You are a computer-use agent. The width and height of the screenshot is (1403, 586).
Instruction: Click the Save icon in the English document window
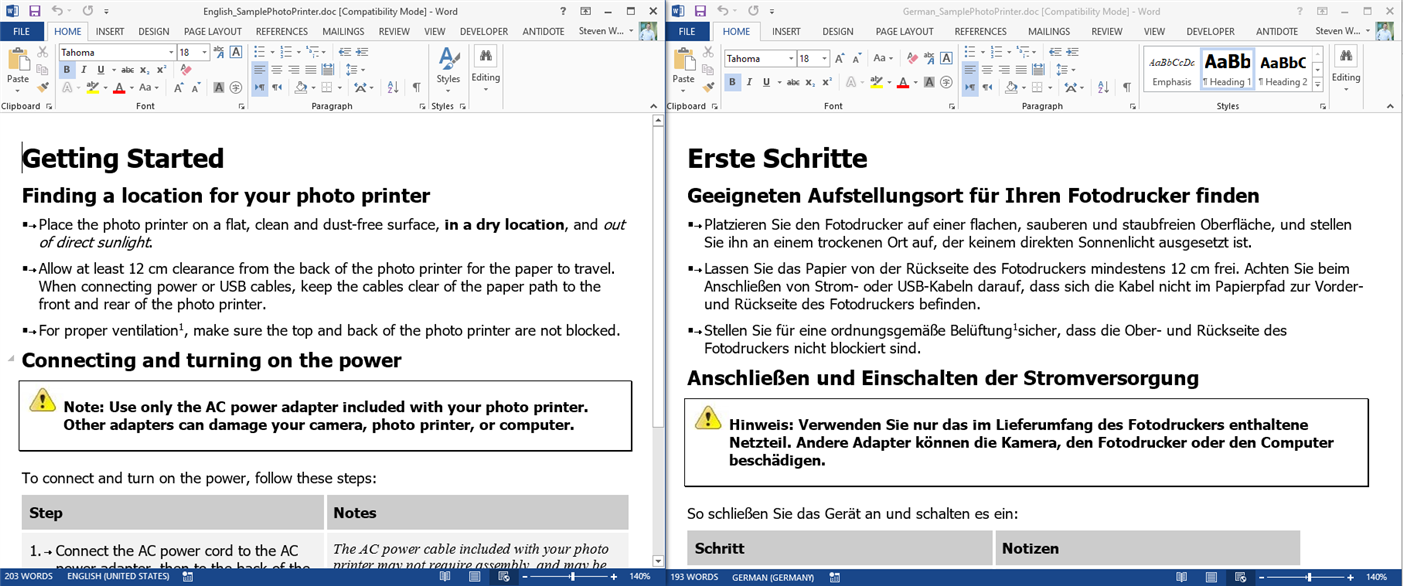coord(34,11)
